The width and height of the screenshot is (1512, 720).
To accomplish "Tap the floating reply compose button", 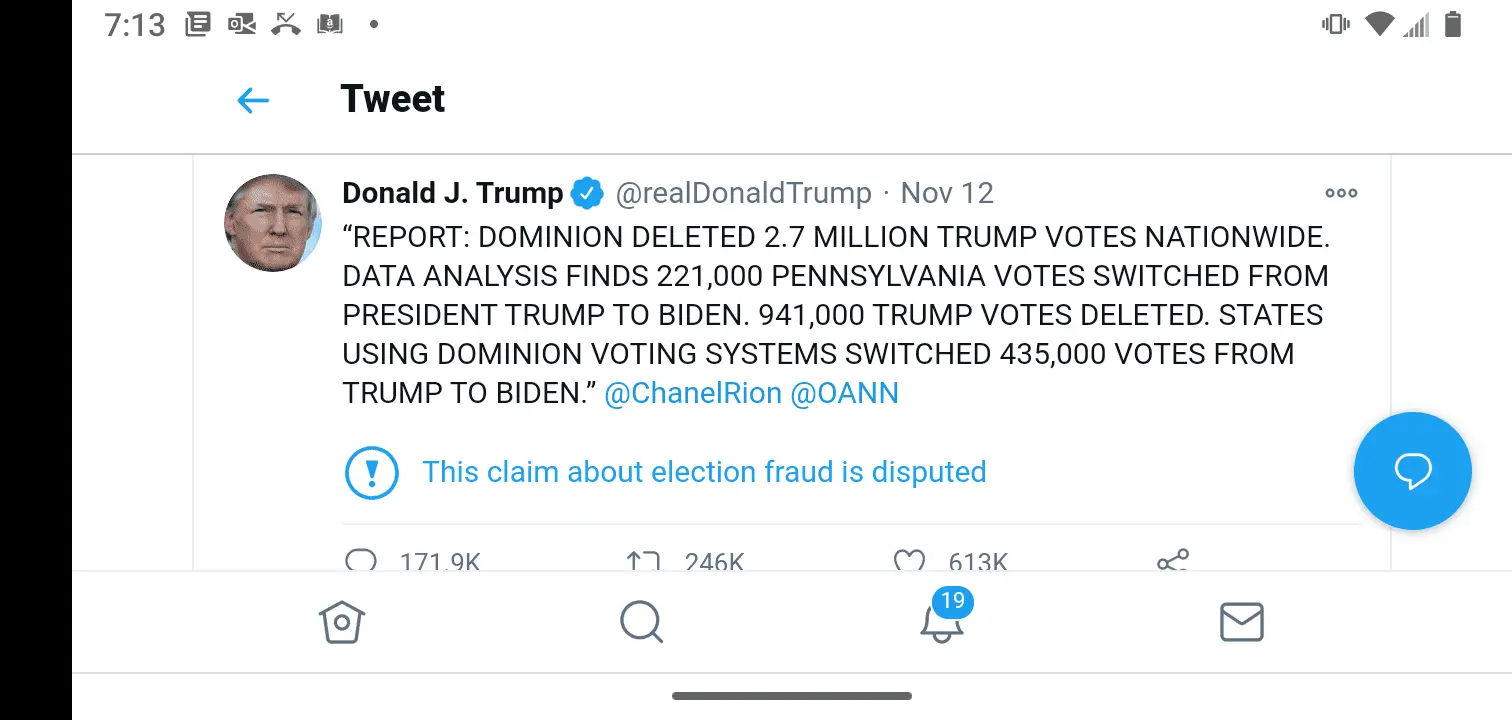I will 1412,470.
